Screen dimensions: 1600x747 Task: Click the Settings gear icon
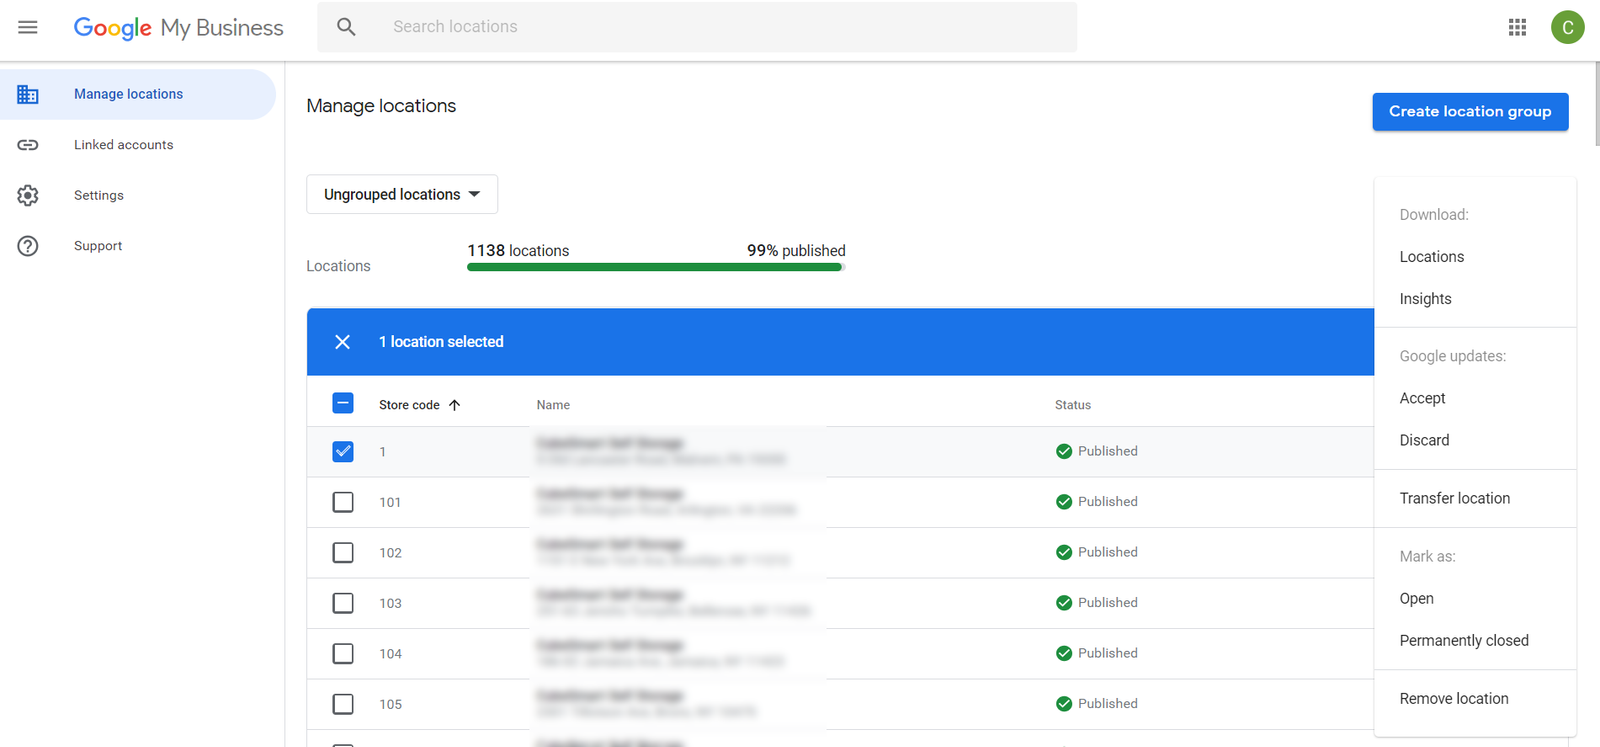28,195
